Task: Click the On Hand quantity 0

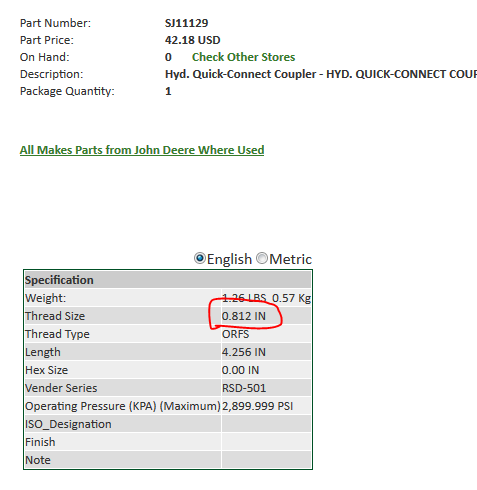Action: pyautogui.click(x=168, y=57)
